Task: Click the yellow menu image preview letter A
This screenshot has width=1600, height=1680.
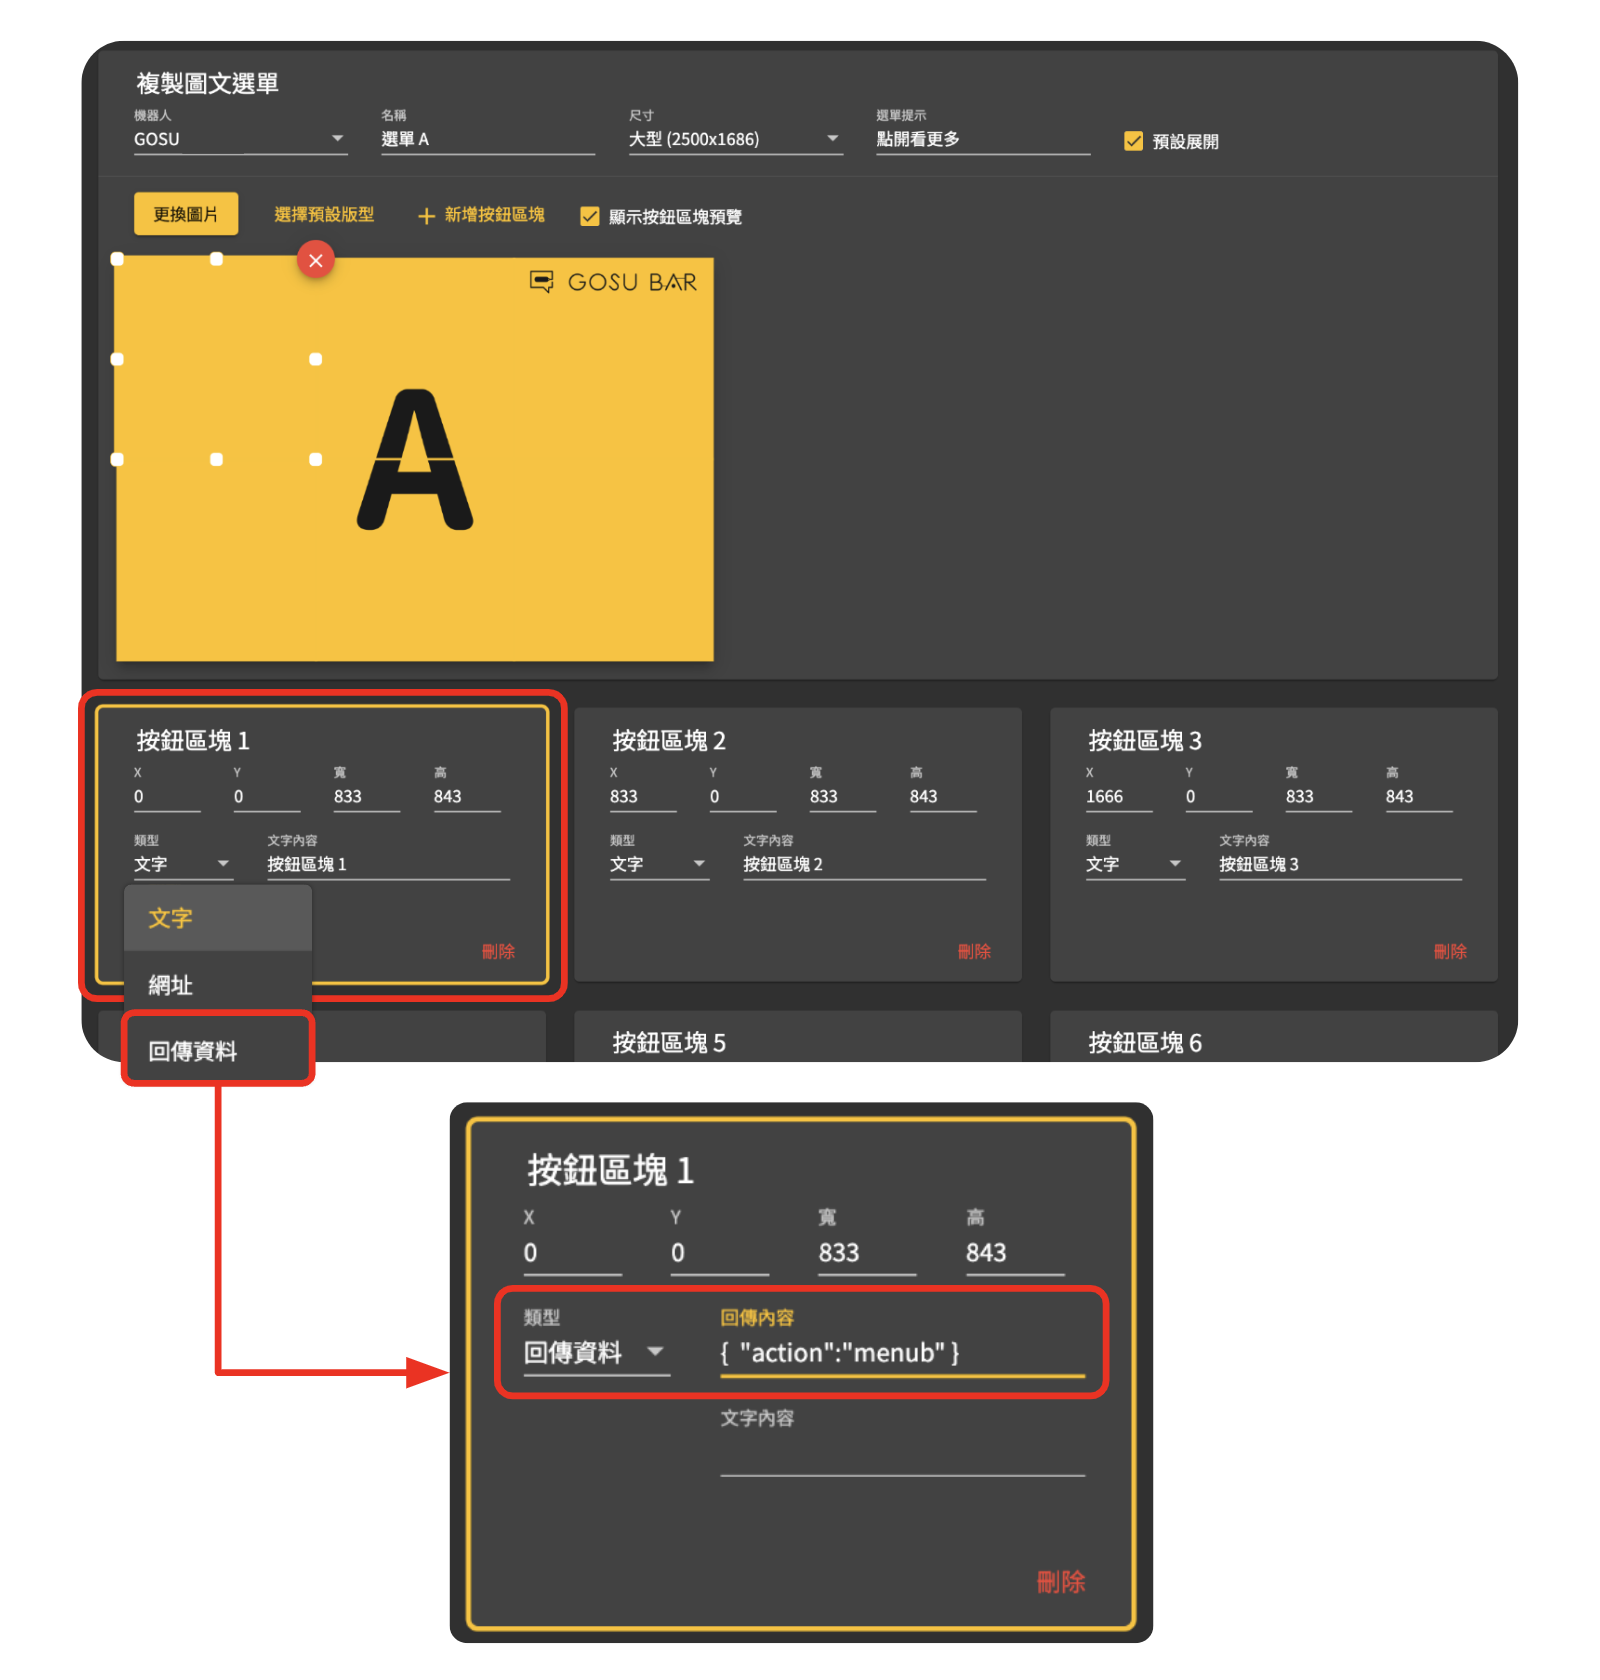Action: [x=415, y=460]
